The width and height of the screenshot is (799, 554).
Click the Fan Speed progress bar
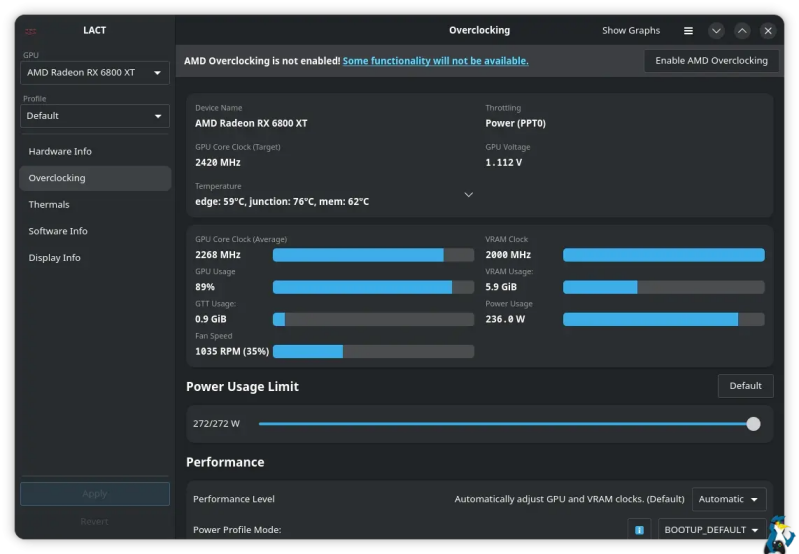coord(374,351)
